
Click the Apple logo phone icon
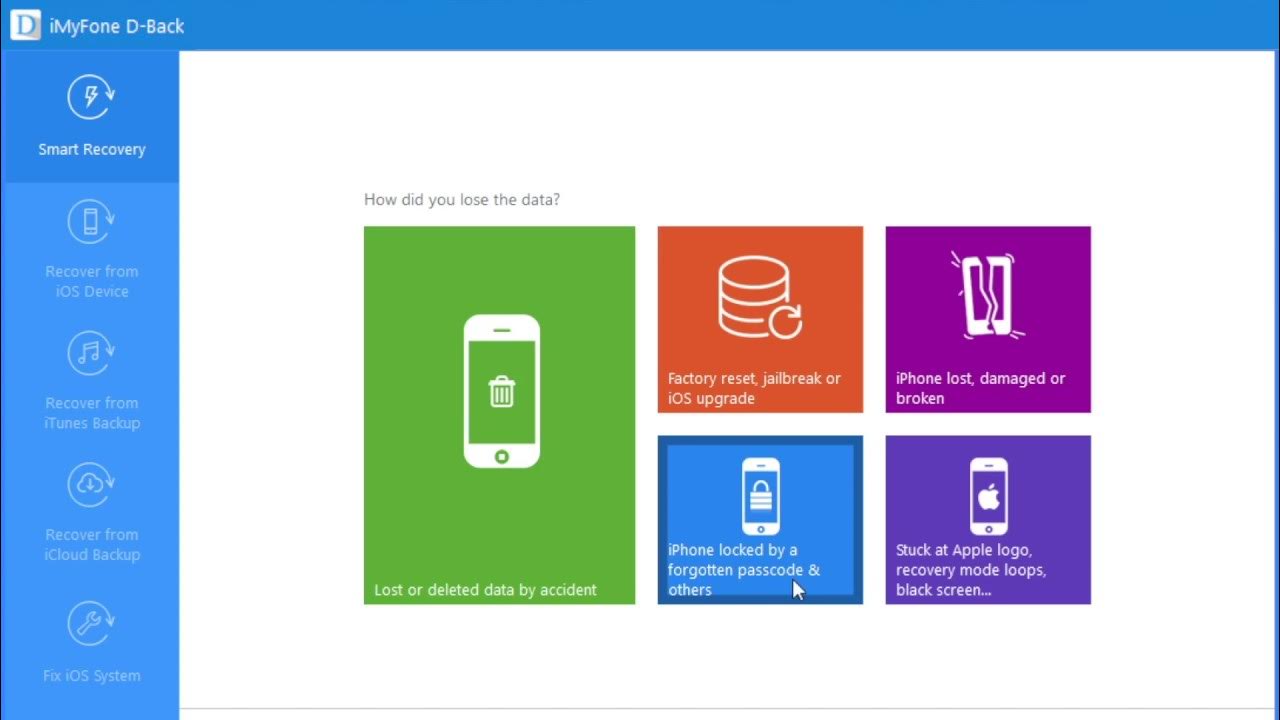(989, 495)
